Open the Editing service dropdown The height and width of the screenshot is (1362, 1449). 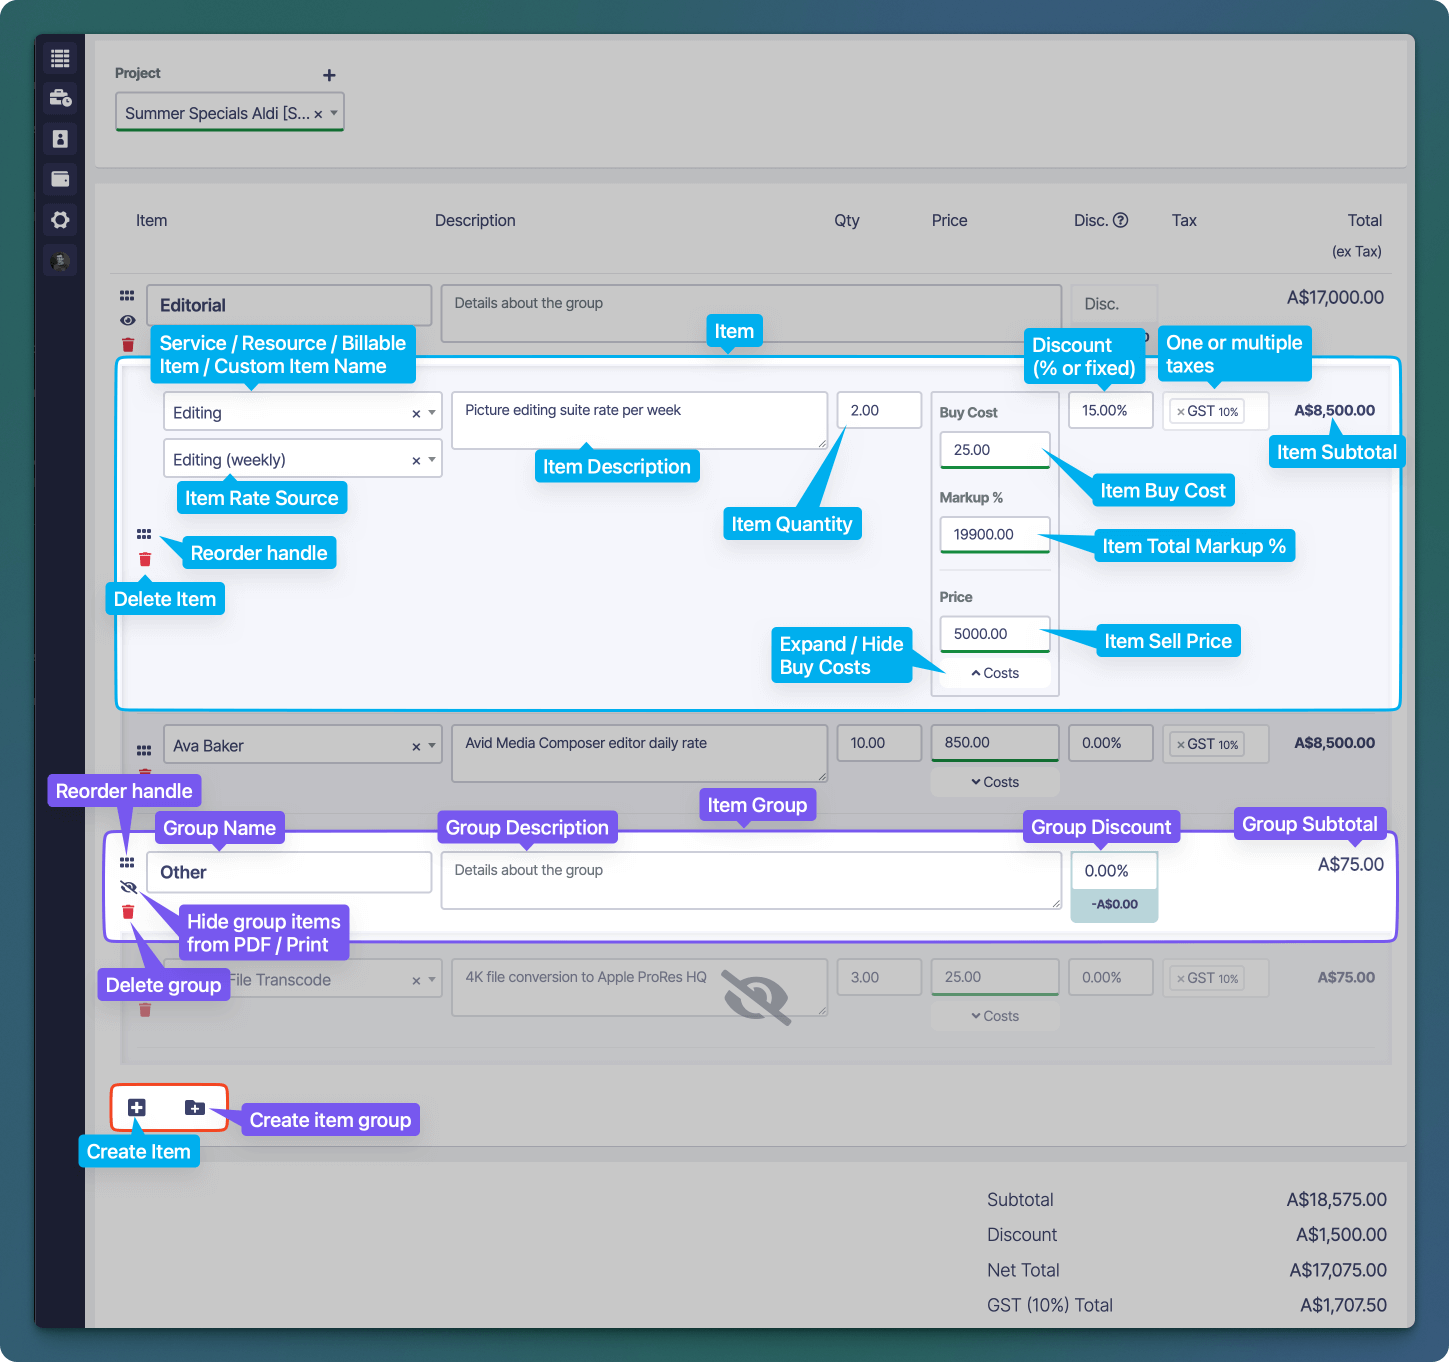tap(432, 413)
